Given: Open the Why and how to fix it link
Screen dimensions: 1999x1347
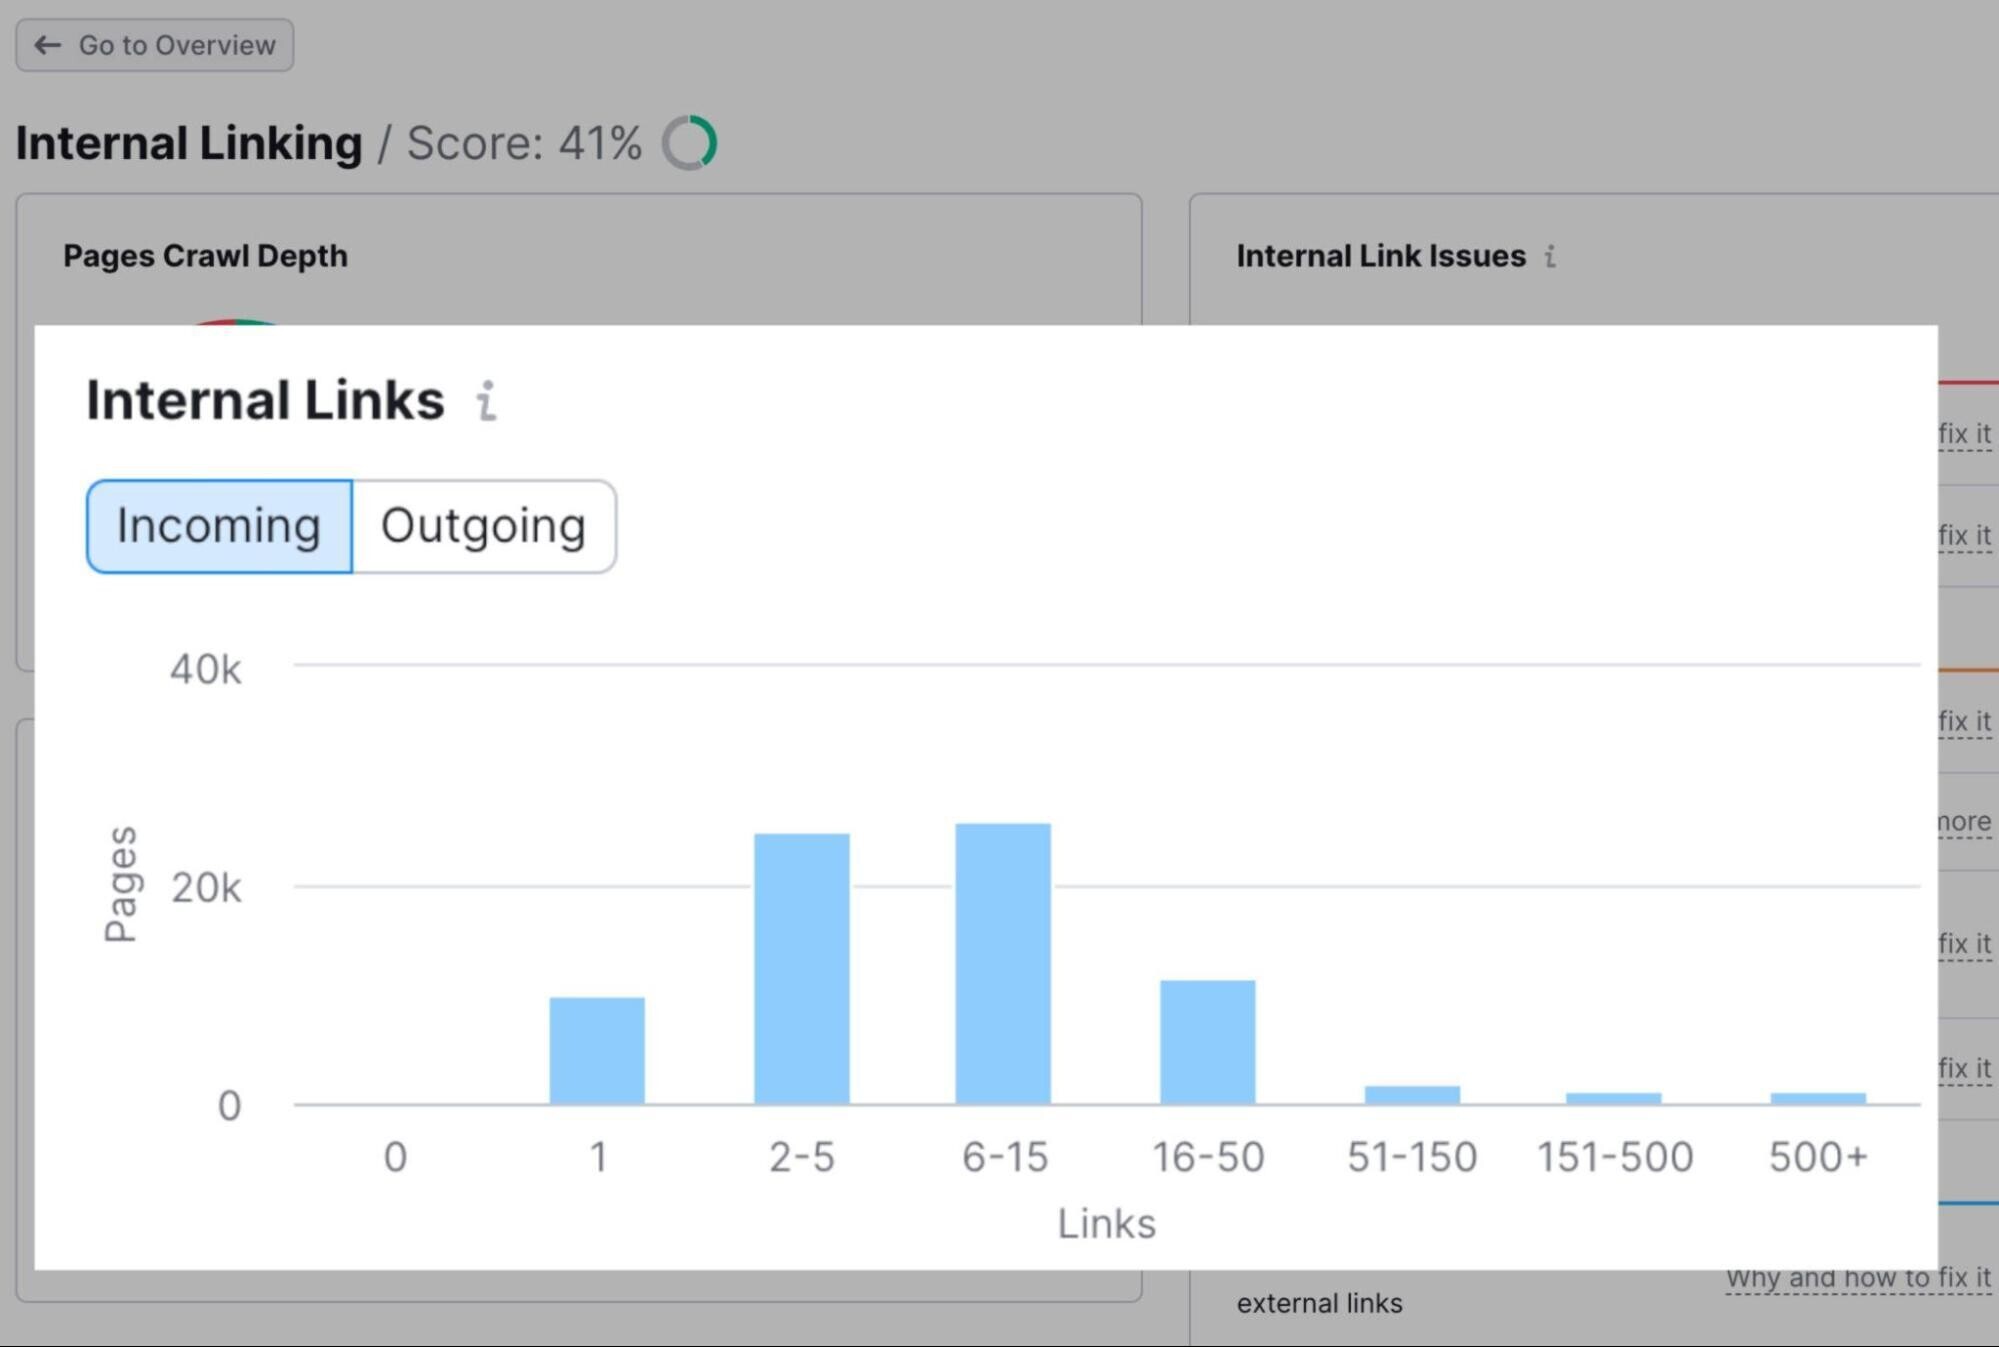Looking at the screenshot, I should [x=1858, y=1279].
